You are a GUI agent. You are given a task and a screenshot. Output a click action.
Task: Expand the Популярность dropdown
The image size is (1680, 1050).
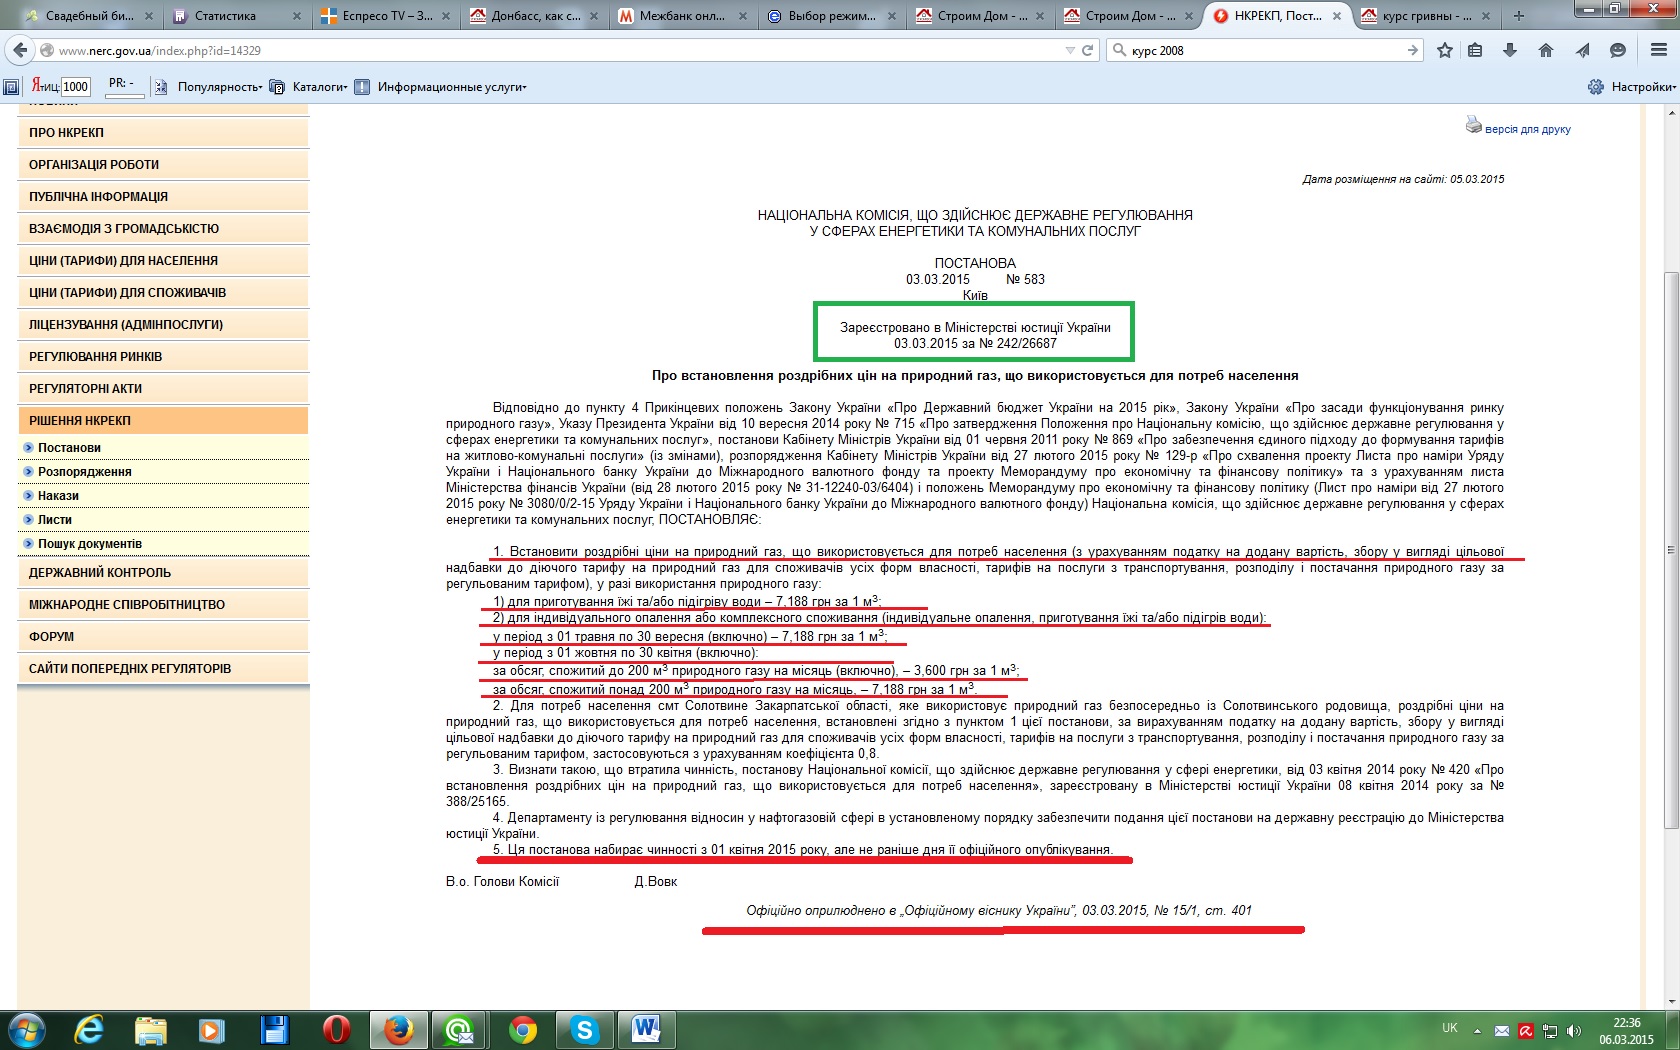pos(220,87)
